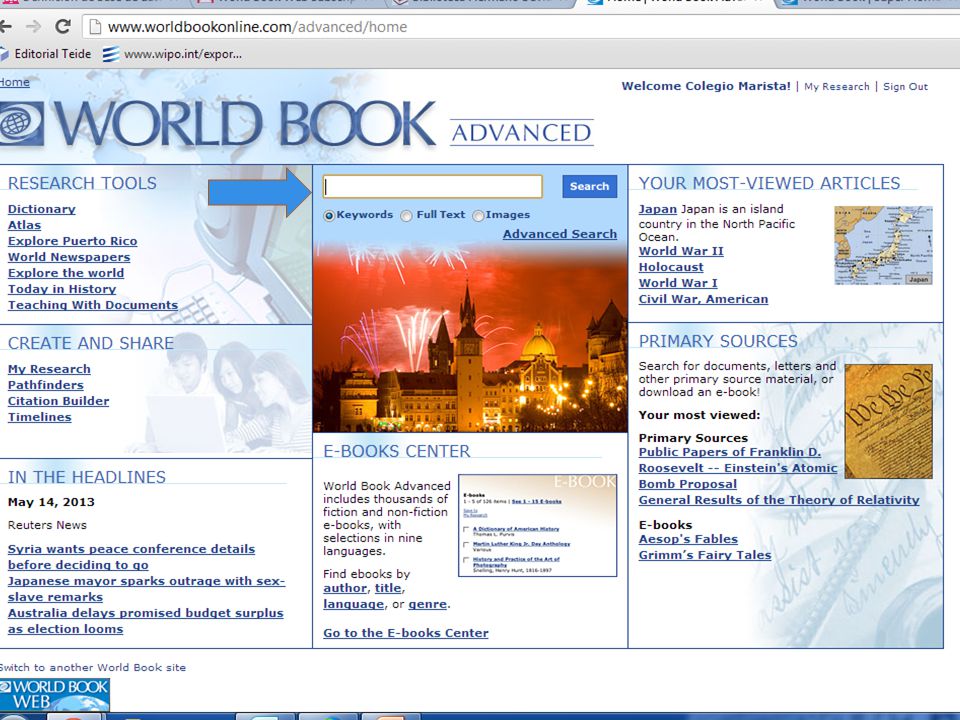Click the May 14, 2013 date text
The image size is (960, 720).
point(51,502)
